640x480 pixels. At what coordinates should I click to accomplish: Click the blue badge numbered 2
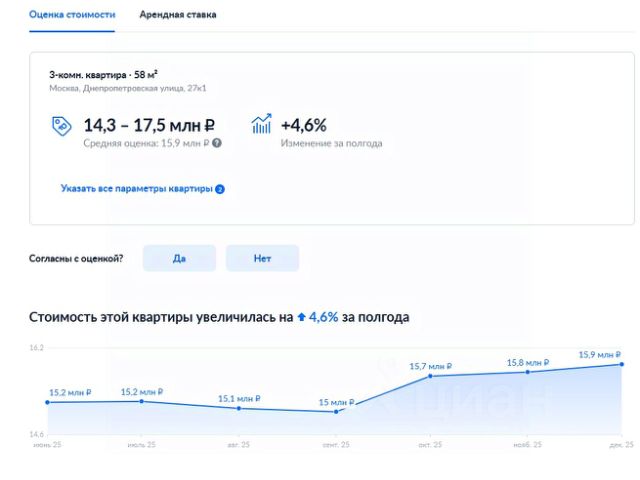point(220,189)
